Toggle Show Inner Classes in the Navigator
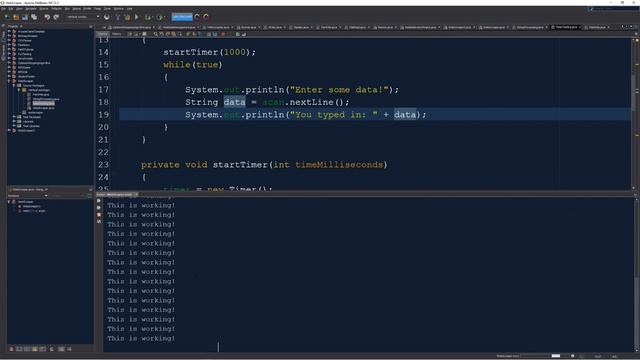This screenshot has height=360, width=640. [x=43, y=349]
